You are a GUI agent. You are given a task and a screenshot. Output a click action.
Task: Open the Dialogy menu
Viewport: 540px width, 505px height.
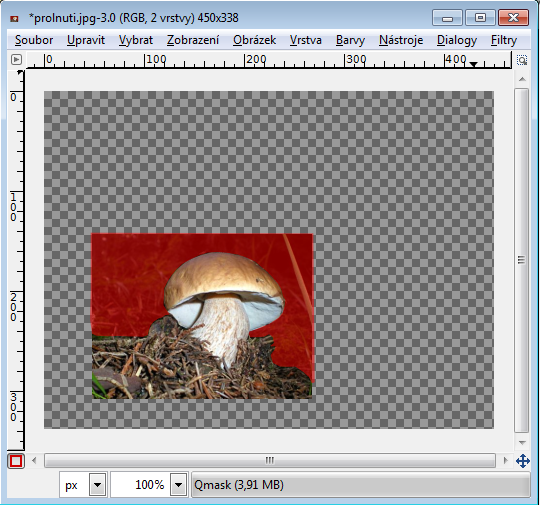pos(457,40)
